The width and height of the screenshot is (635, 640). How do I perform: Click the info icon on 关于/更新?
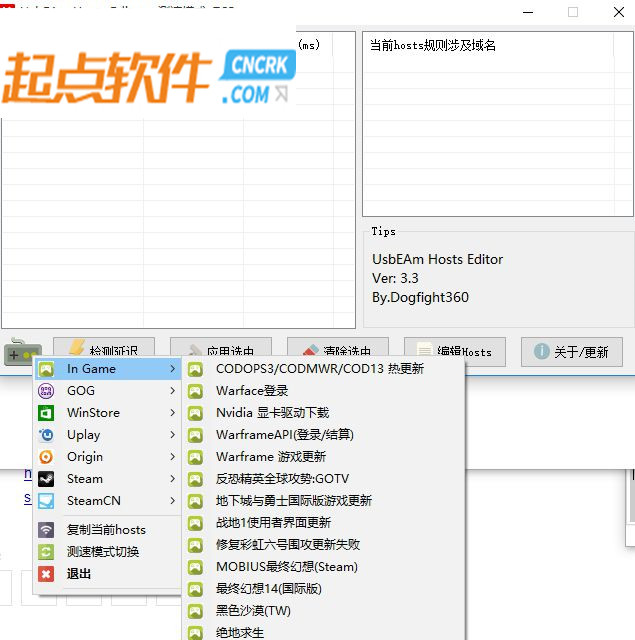542,351
